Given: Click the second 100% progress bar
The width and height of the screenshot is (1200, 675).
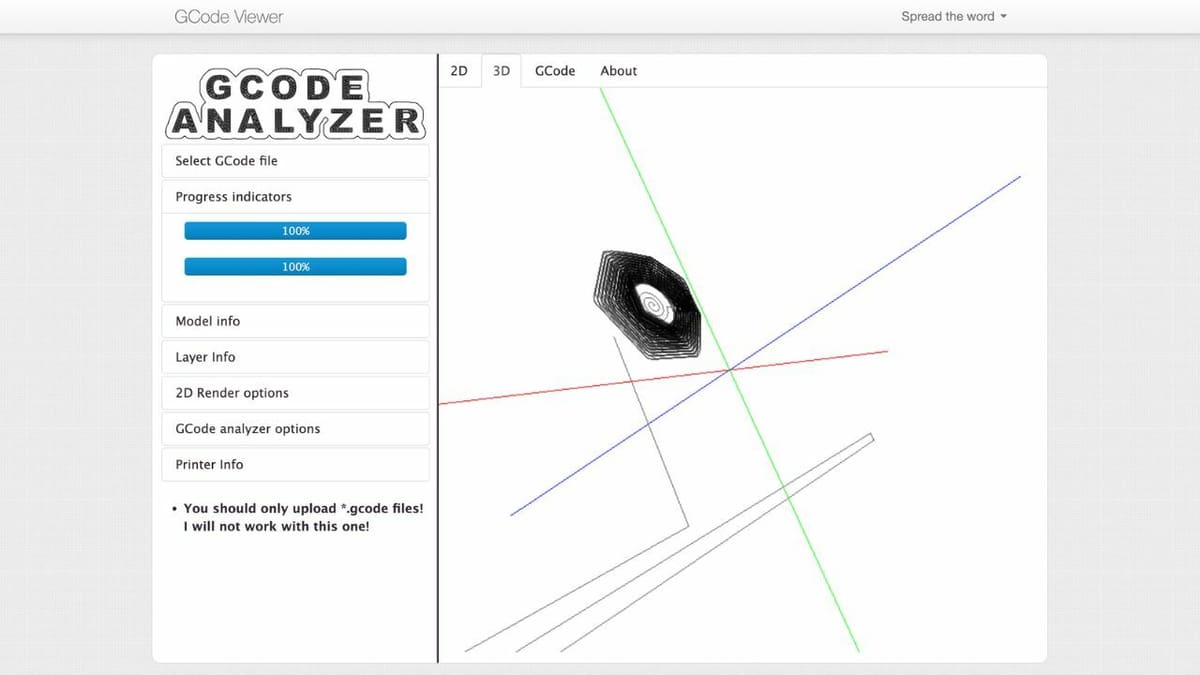Looking at the screenshot, I should point(295,267).
